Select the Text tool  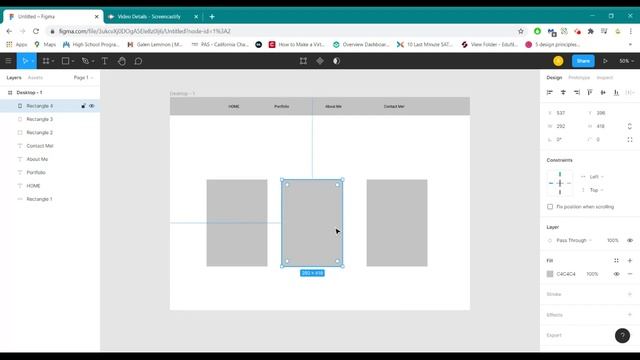click(x=104, y=61)
